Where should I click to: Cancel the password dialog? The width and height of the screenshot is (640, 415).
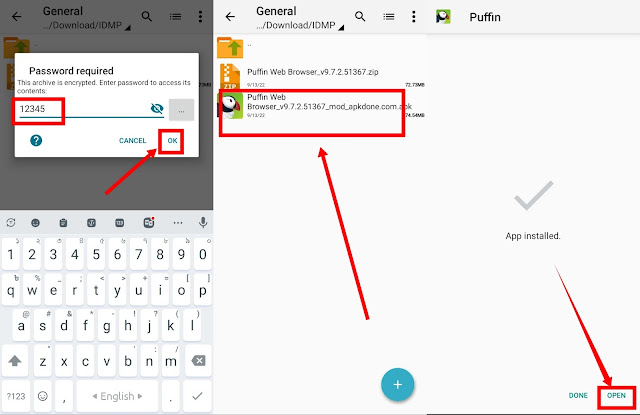[132, 141]
